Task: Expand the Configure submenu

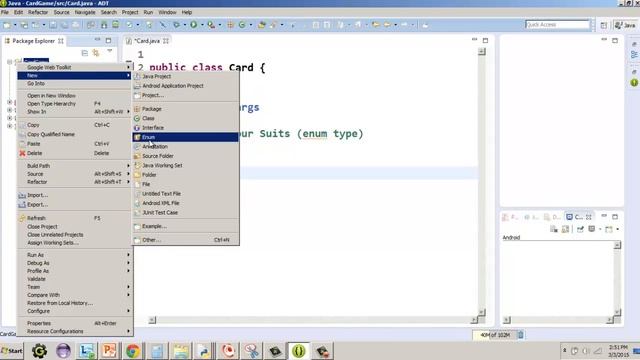Action: click(75, 311)
